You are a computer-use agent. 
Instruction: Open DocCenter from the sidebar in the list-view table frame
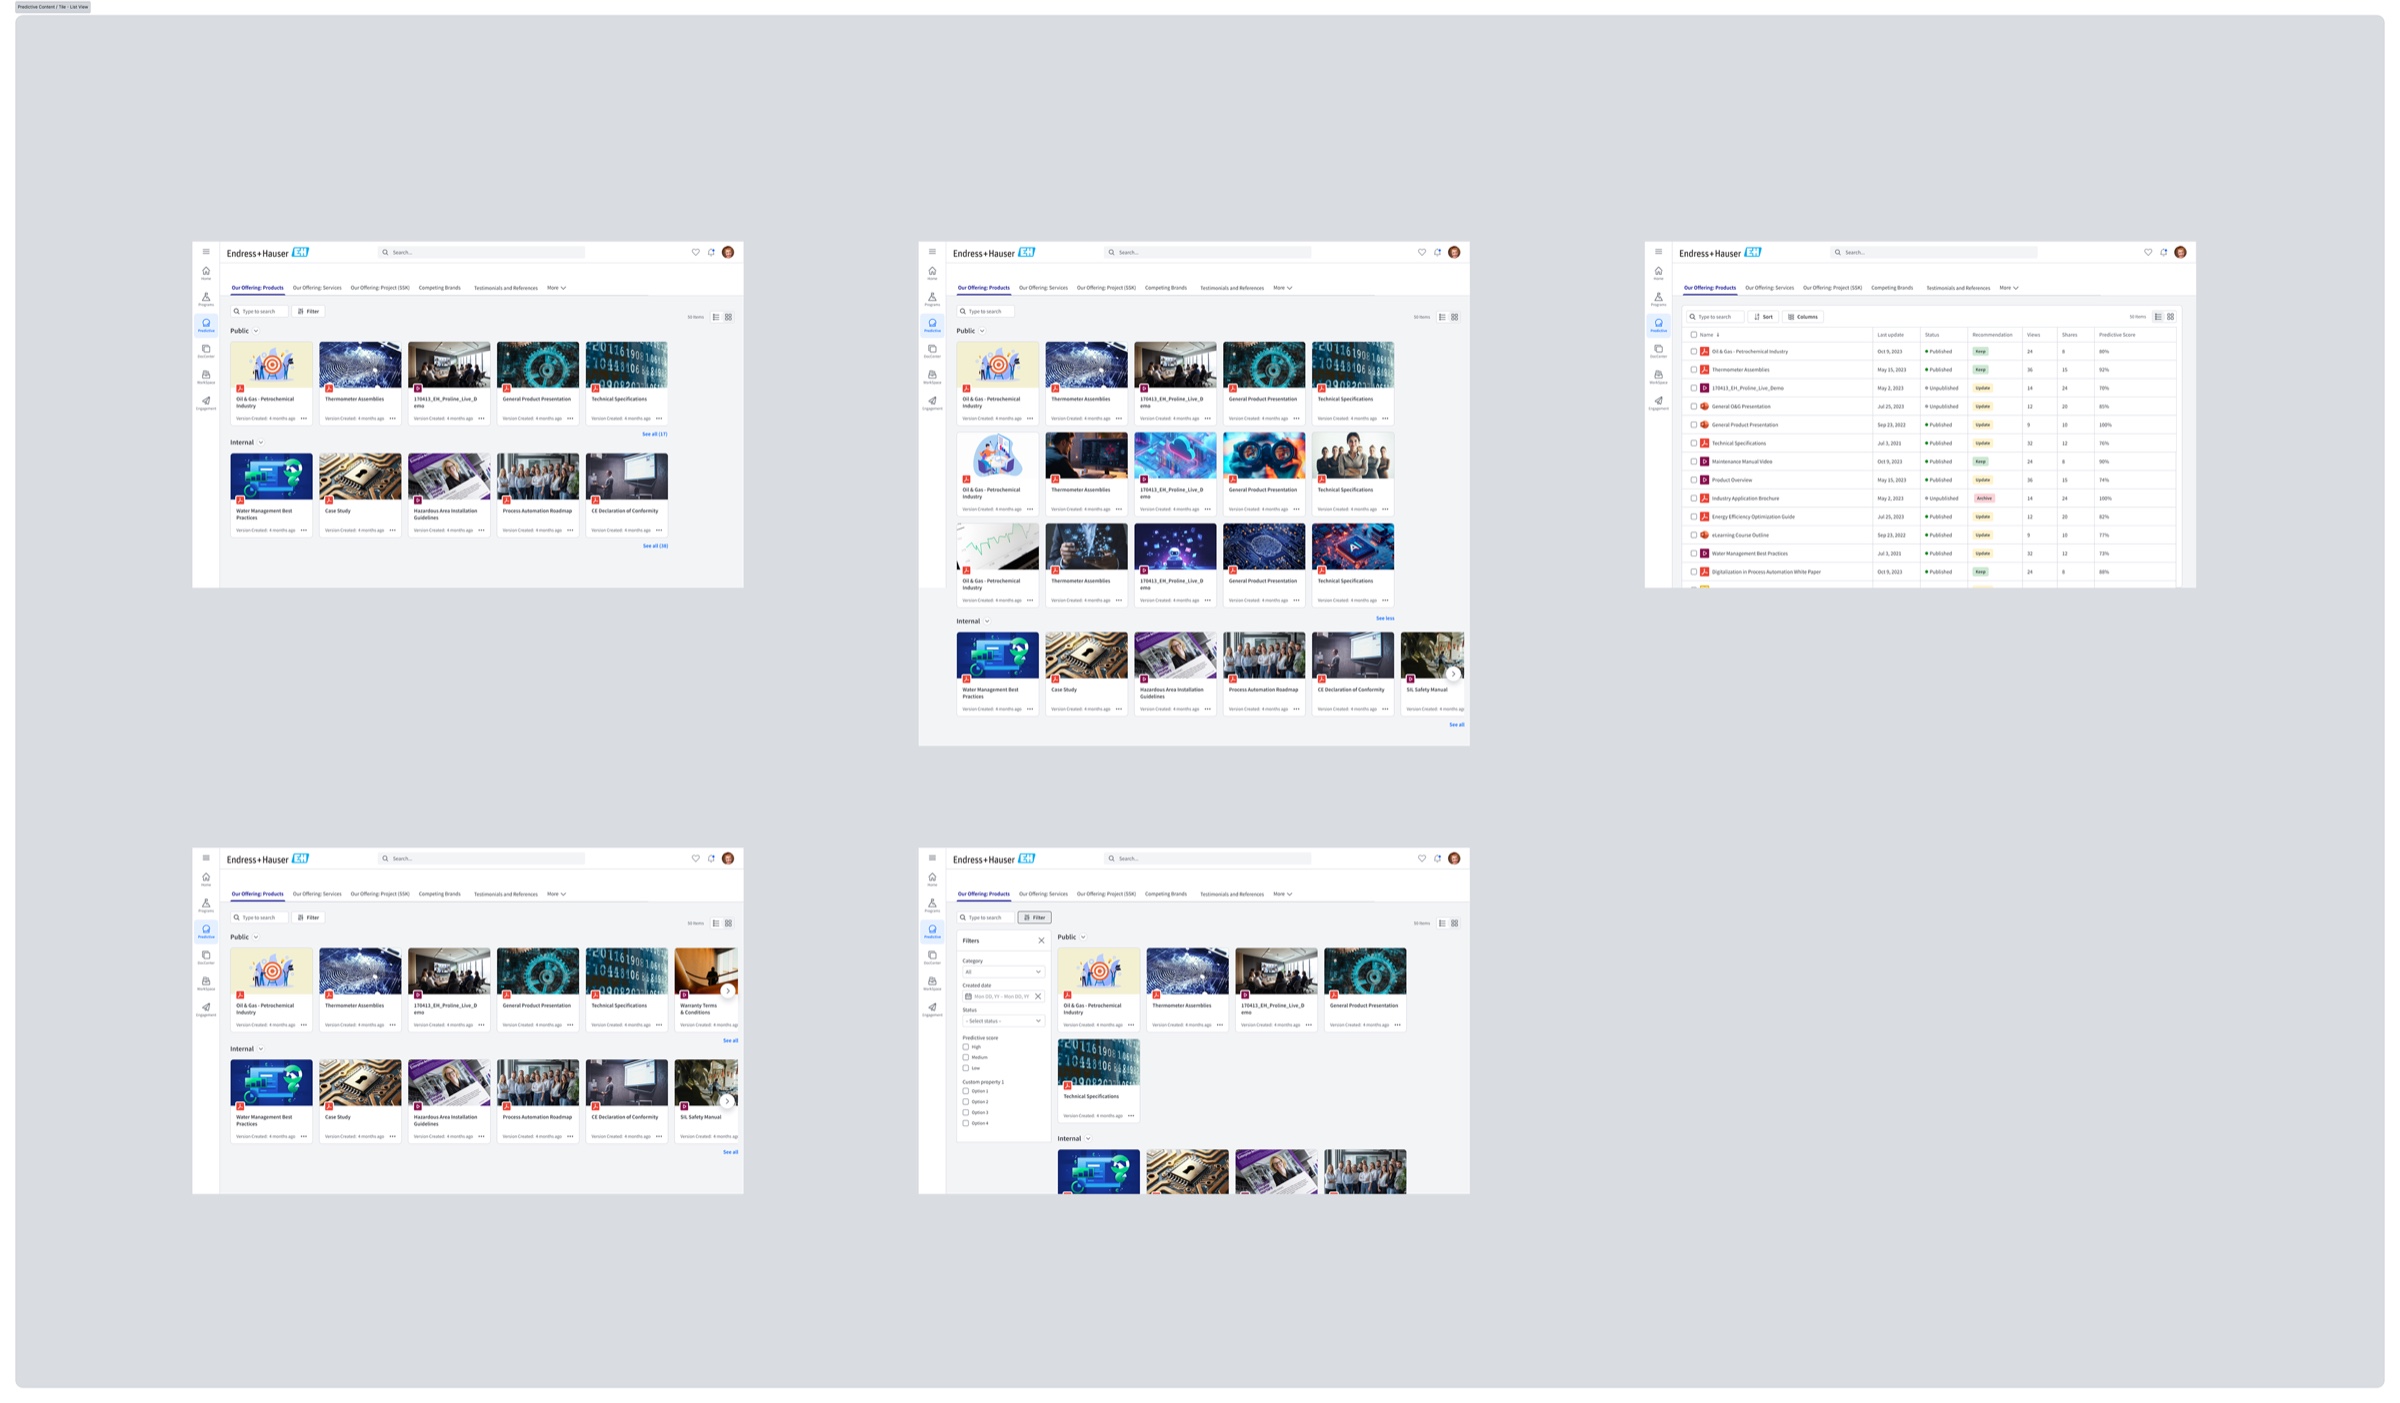pyautogui.click(x=1658, y=351)
